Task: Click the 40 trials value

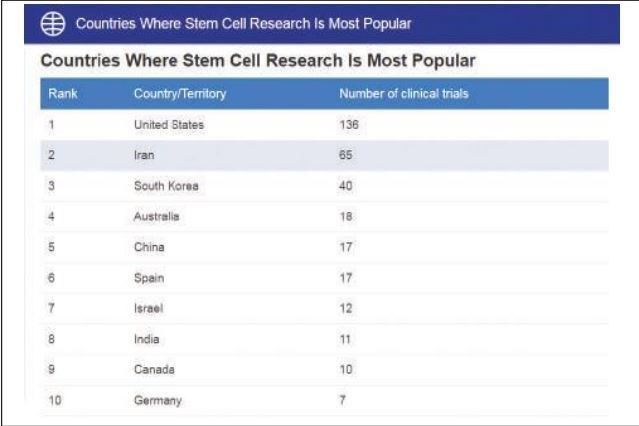Action: 347,186
